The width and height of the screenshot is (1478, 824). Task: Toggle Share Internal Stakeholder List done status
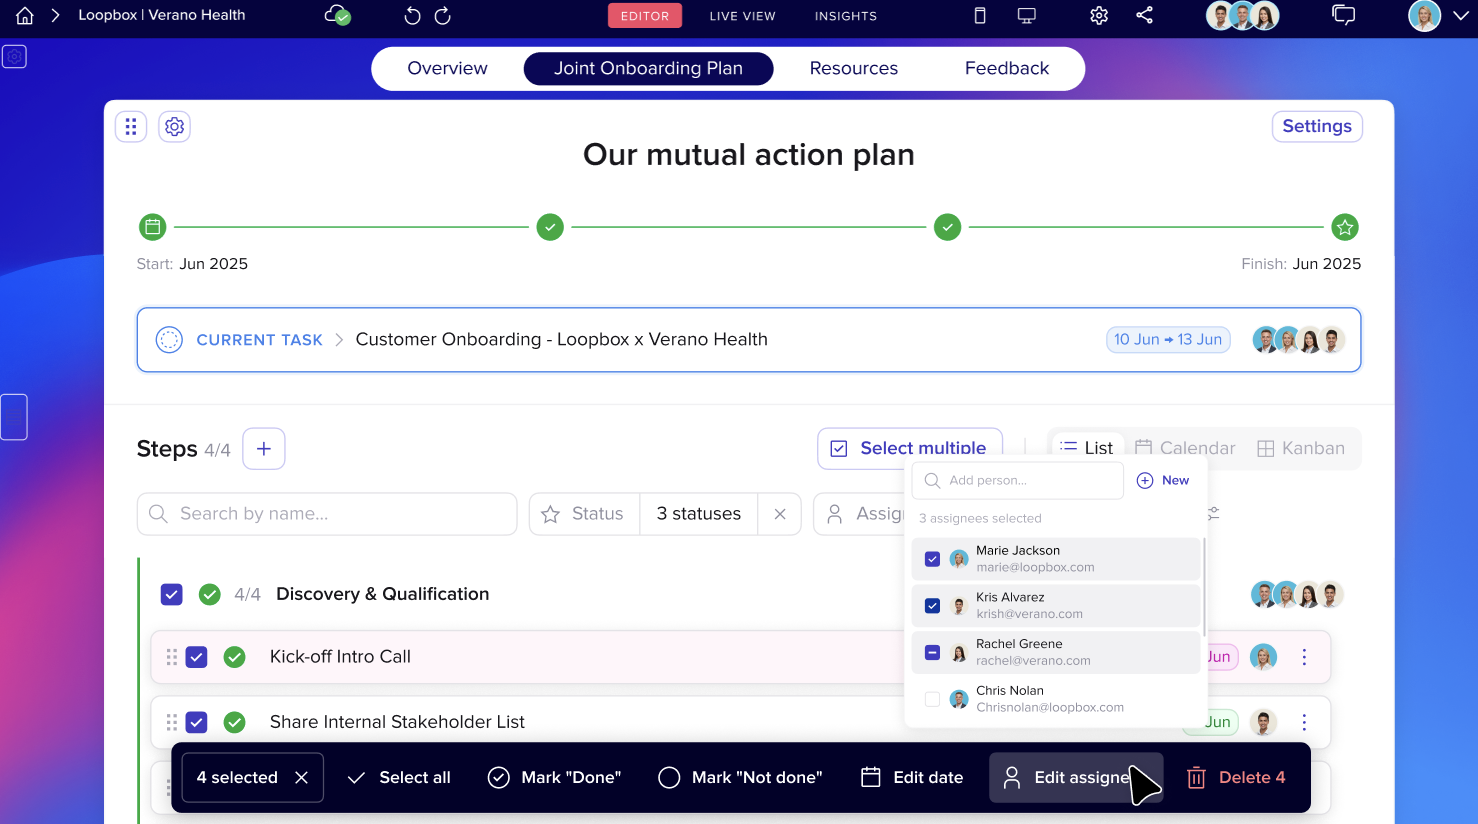point(235,722)
